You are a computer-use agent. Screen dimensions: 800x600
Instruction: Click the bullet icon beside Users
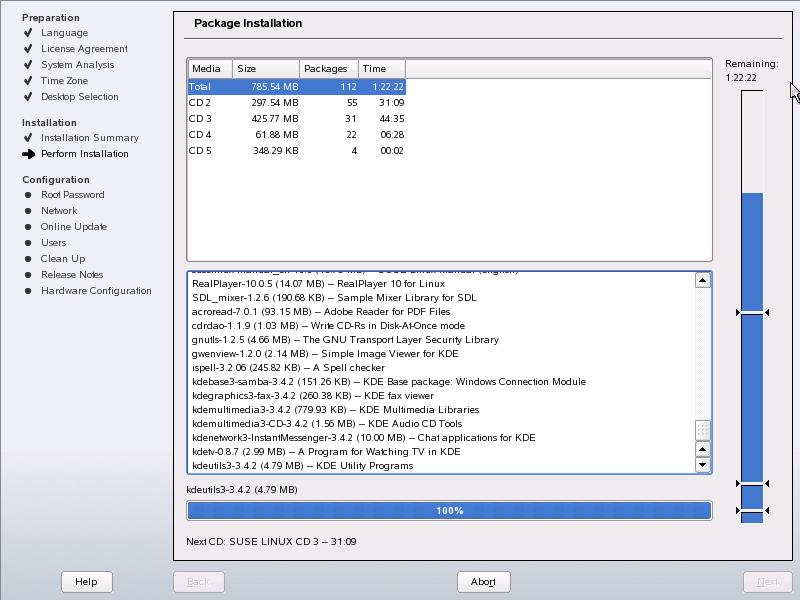pos(28,243)
